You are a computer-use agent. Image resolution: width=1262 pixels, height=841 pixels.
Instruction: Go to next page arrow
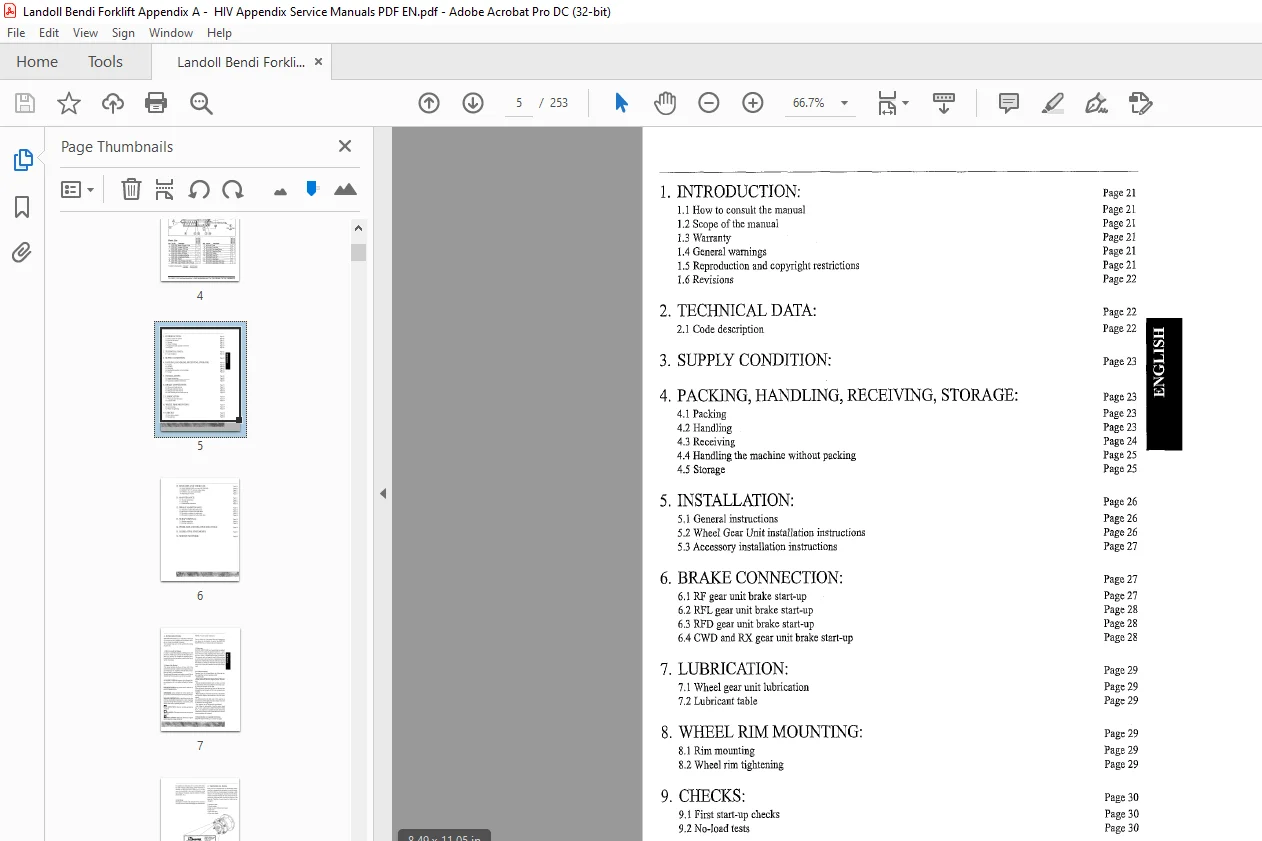[x=473, y=103]
